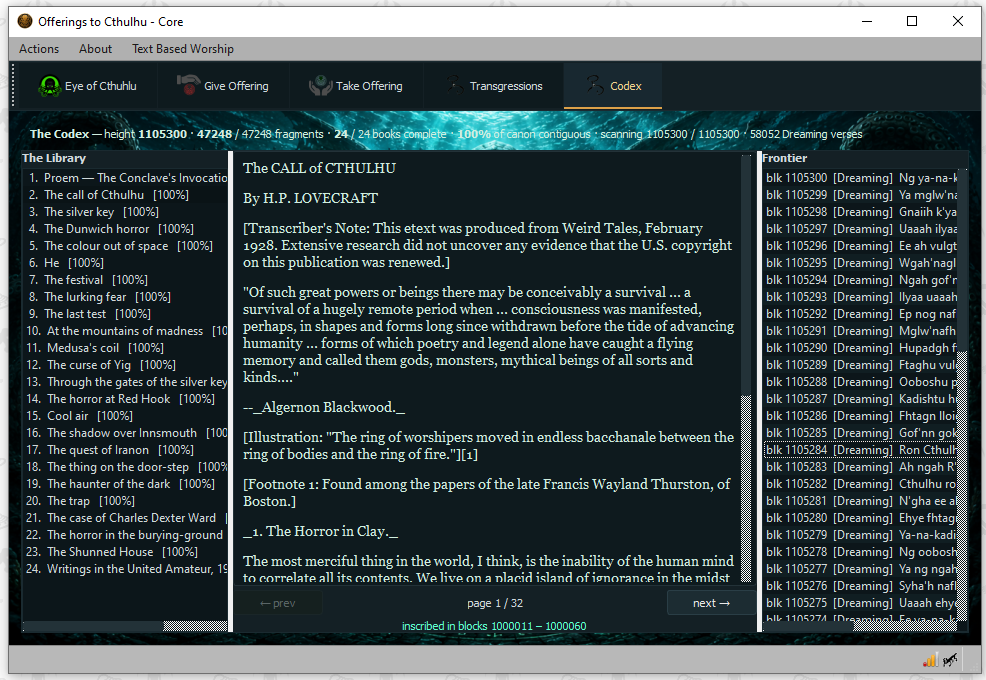986x680 pixels.
Task: Click the prev page button
Action: [x=277, y=603]
